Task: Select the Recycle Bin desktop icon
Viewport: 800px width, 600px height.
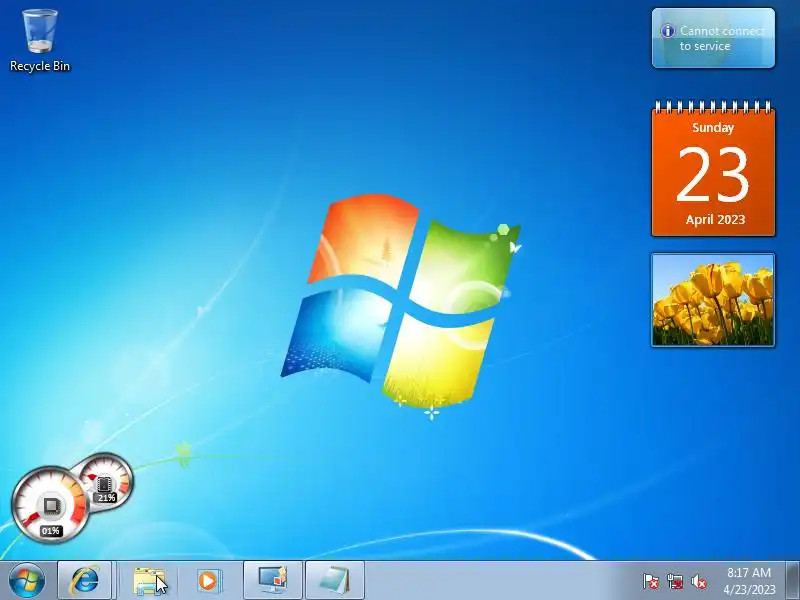Action: (40, 40)
